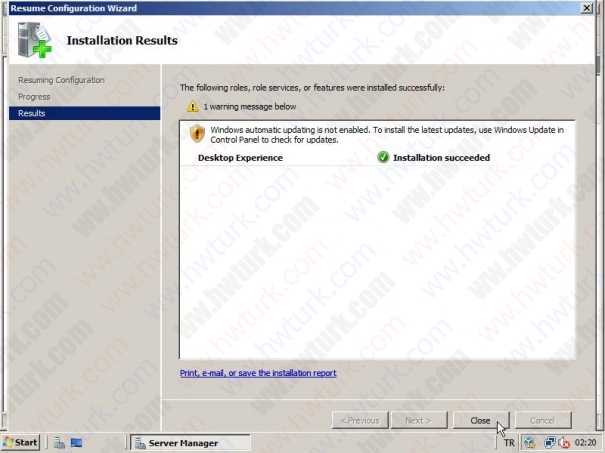Select the Progress step in sidebar
The image size is (605, 453).
pos(34,97)
